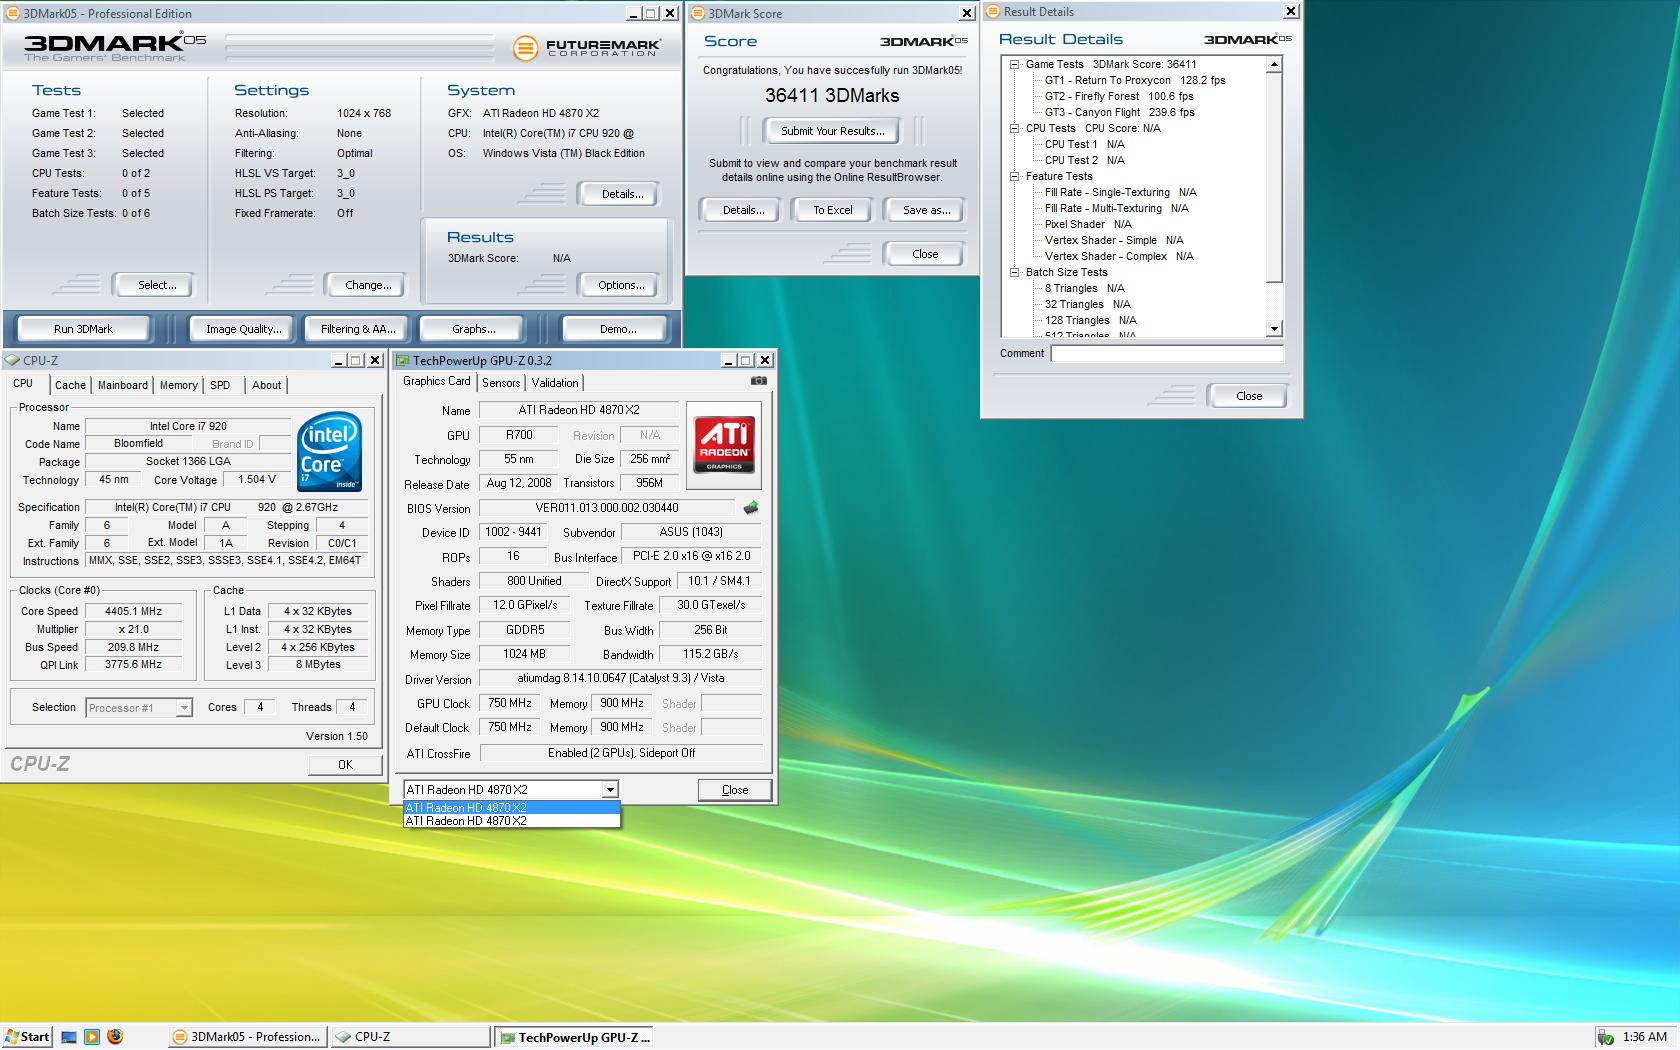Select GT3 - Canyon Flight result row
Viewport: 1680px width, 1050px height.
(x=1119, y=112)
